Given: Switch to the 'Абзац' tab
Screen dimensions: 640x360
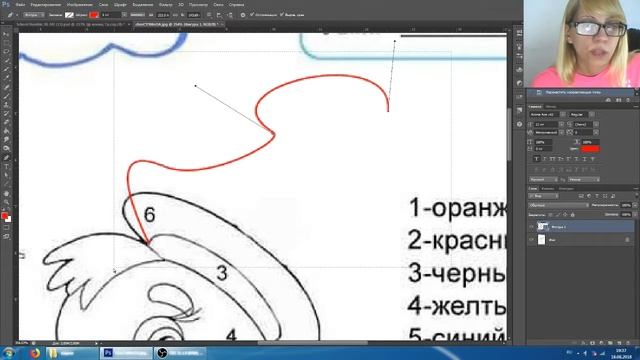Looking at the screenshot, I should tap(551, 107).
